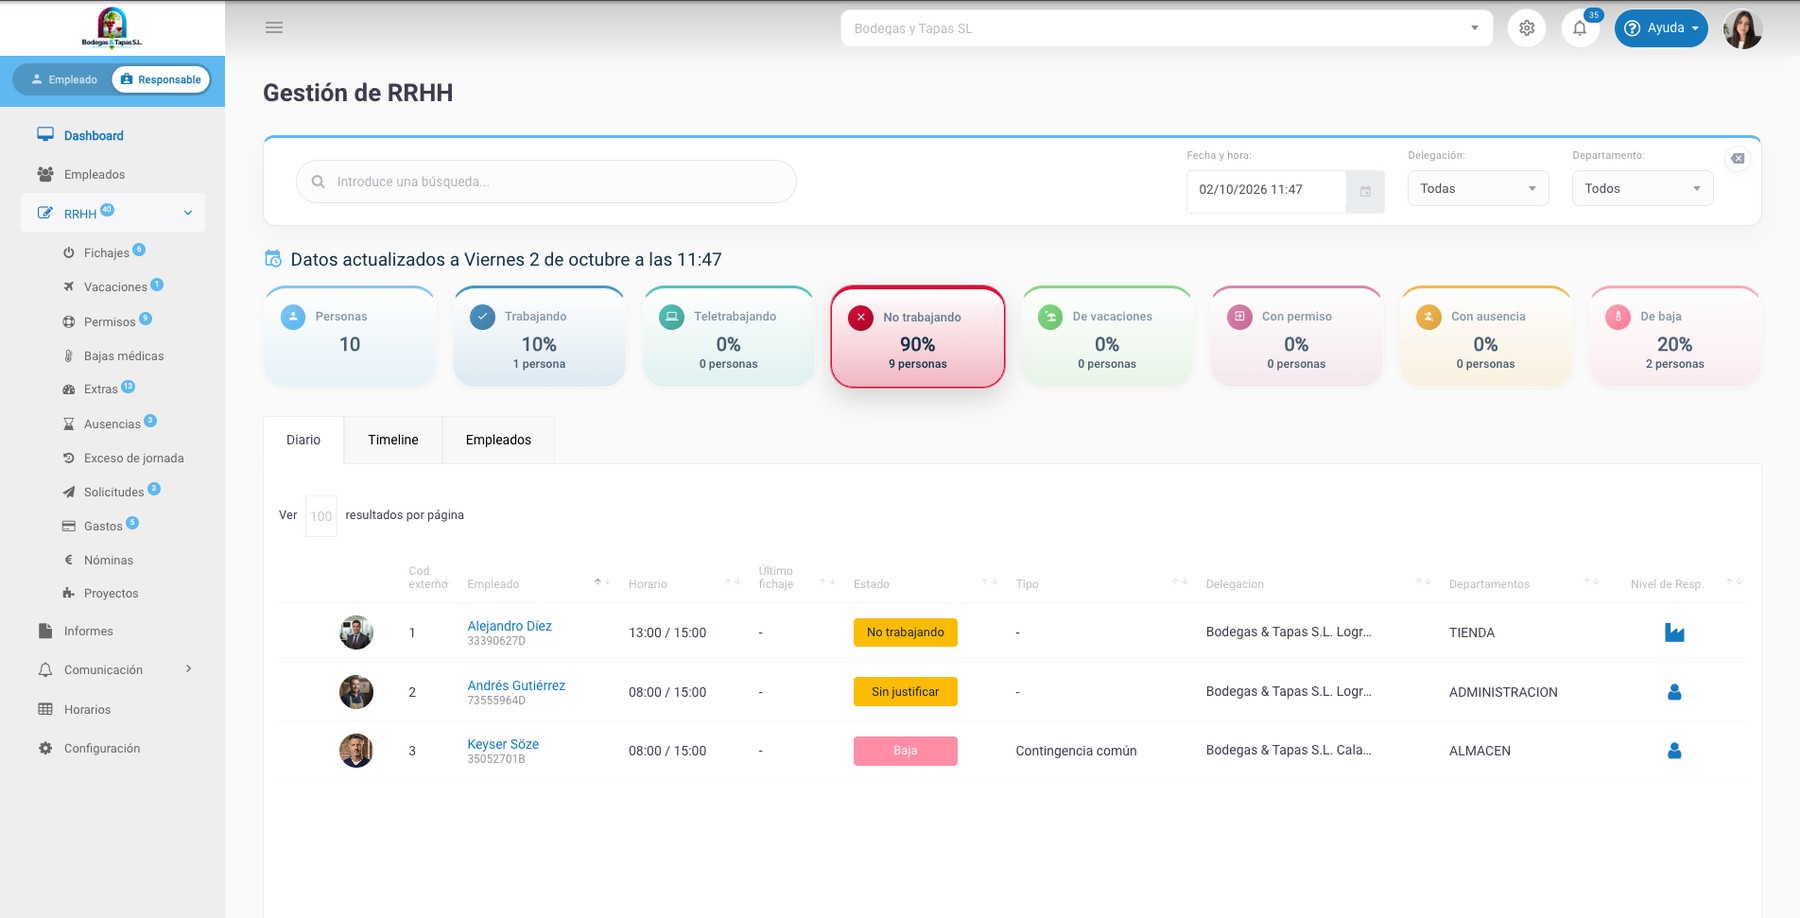
Task: Click the person icon in Andrés Gutiérrez row
Action: click(1674, 692)
